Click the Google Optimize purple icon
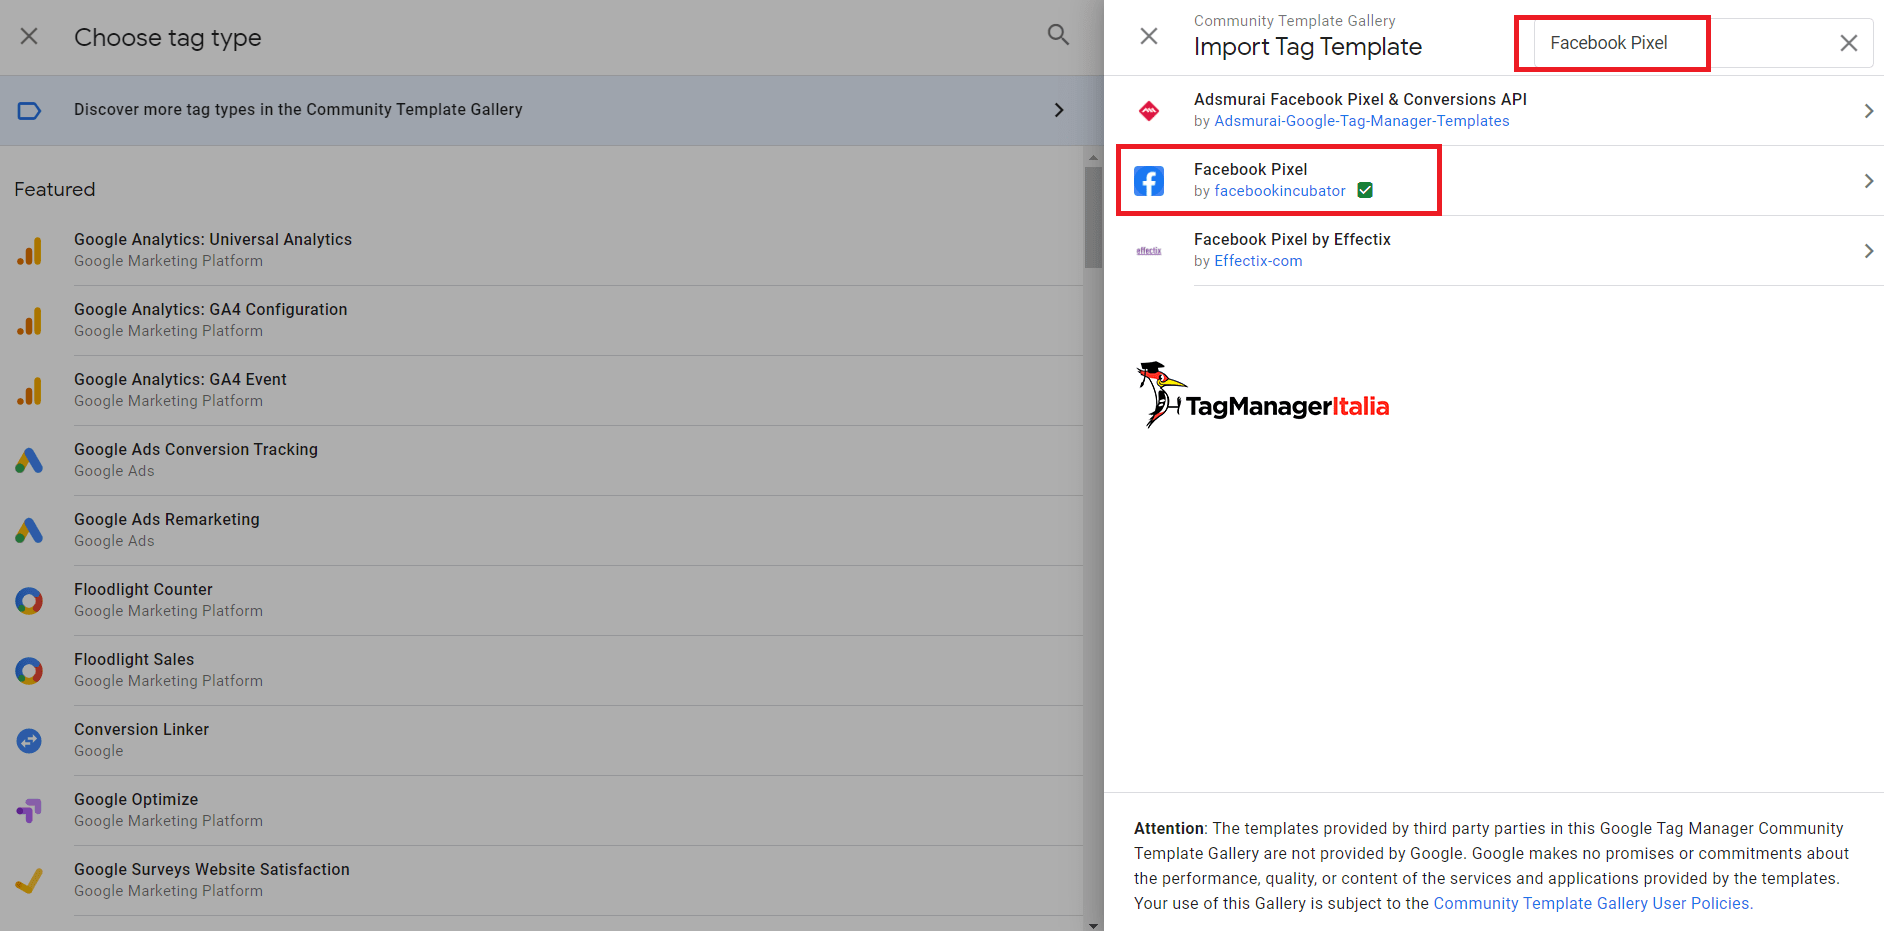This screenshot has height=931, width=1884. 29,811
